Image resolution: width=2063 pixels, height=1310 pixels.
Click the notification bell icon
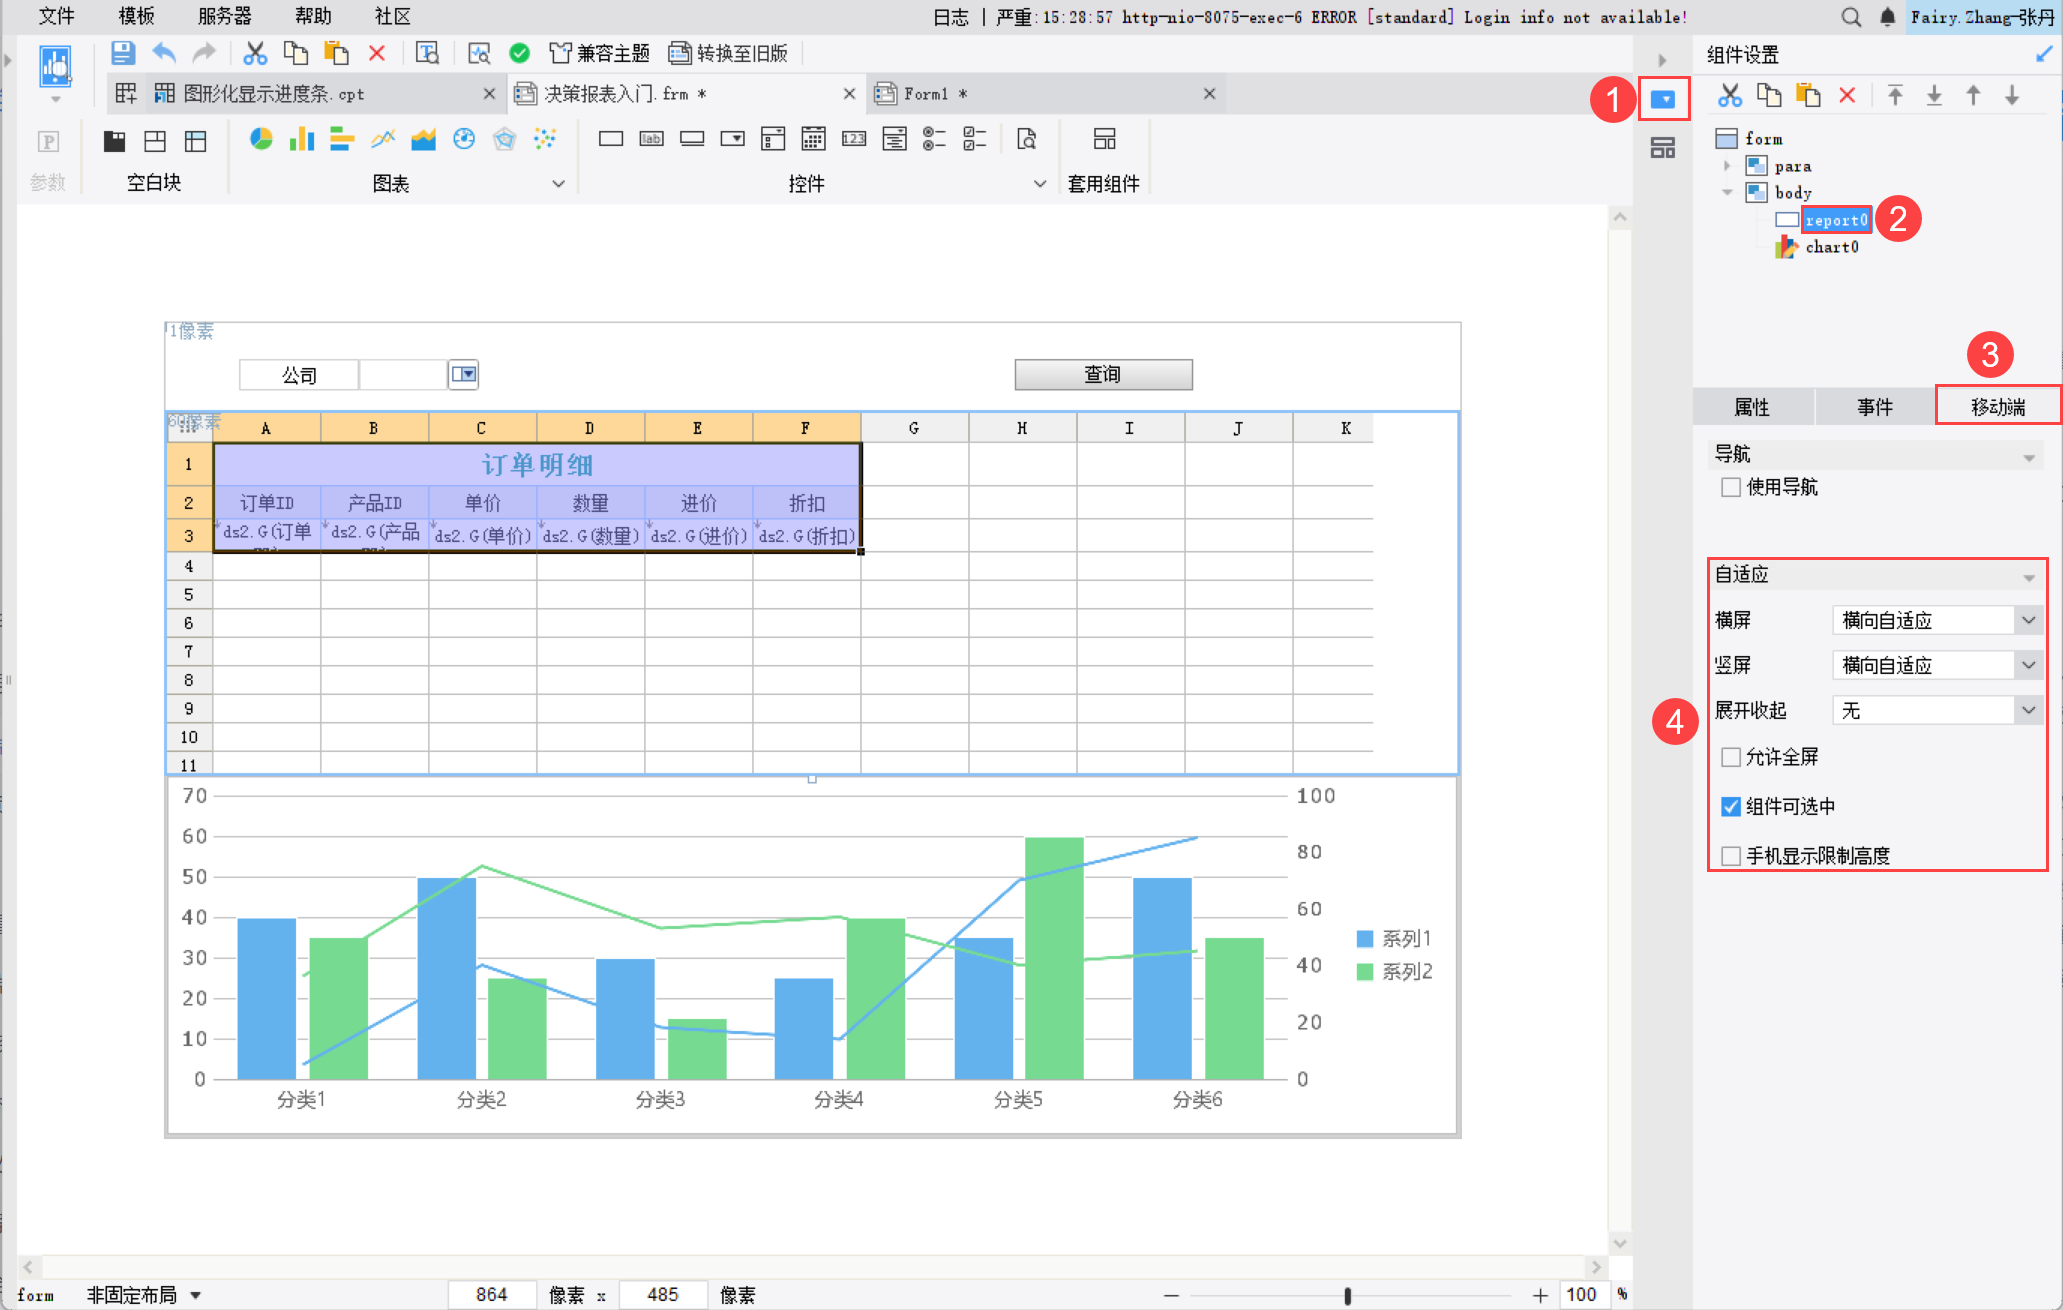pyautogui.click(x=1887, y=17)
